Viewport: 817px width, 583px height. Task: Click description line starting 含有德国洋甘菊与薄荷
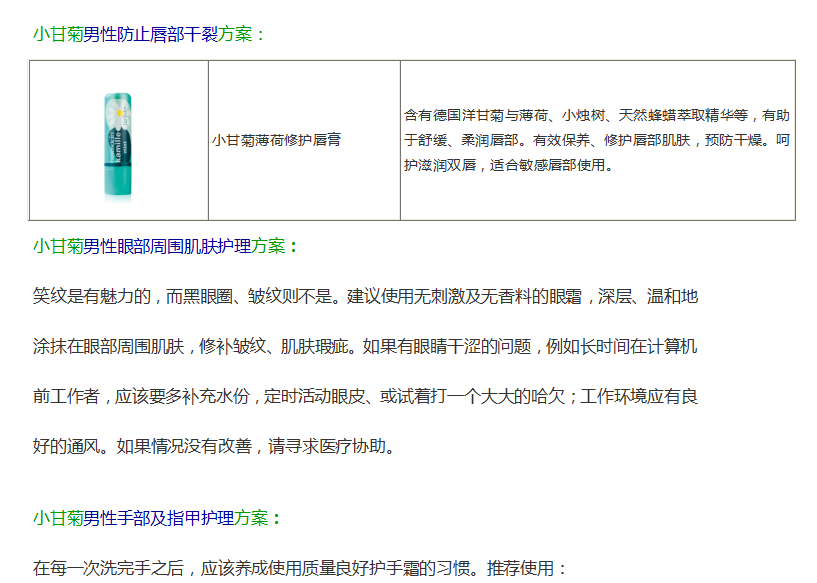[x=597, y=115]
